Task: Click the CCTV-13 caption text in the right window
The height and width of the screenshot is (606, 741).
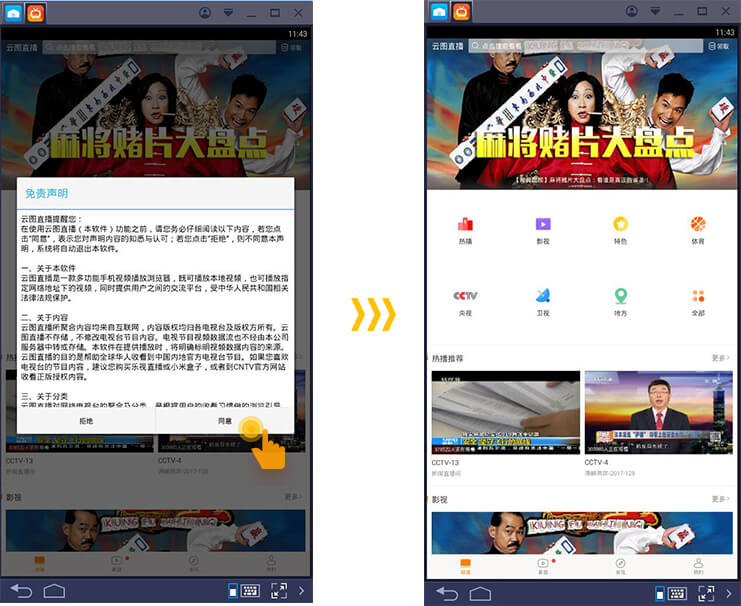Action: [445, 462]
